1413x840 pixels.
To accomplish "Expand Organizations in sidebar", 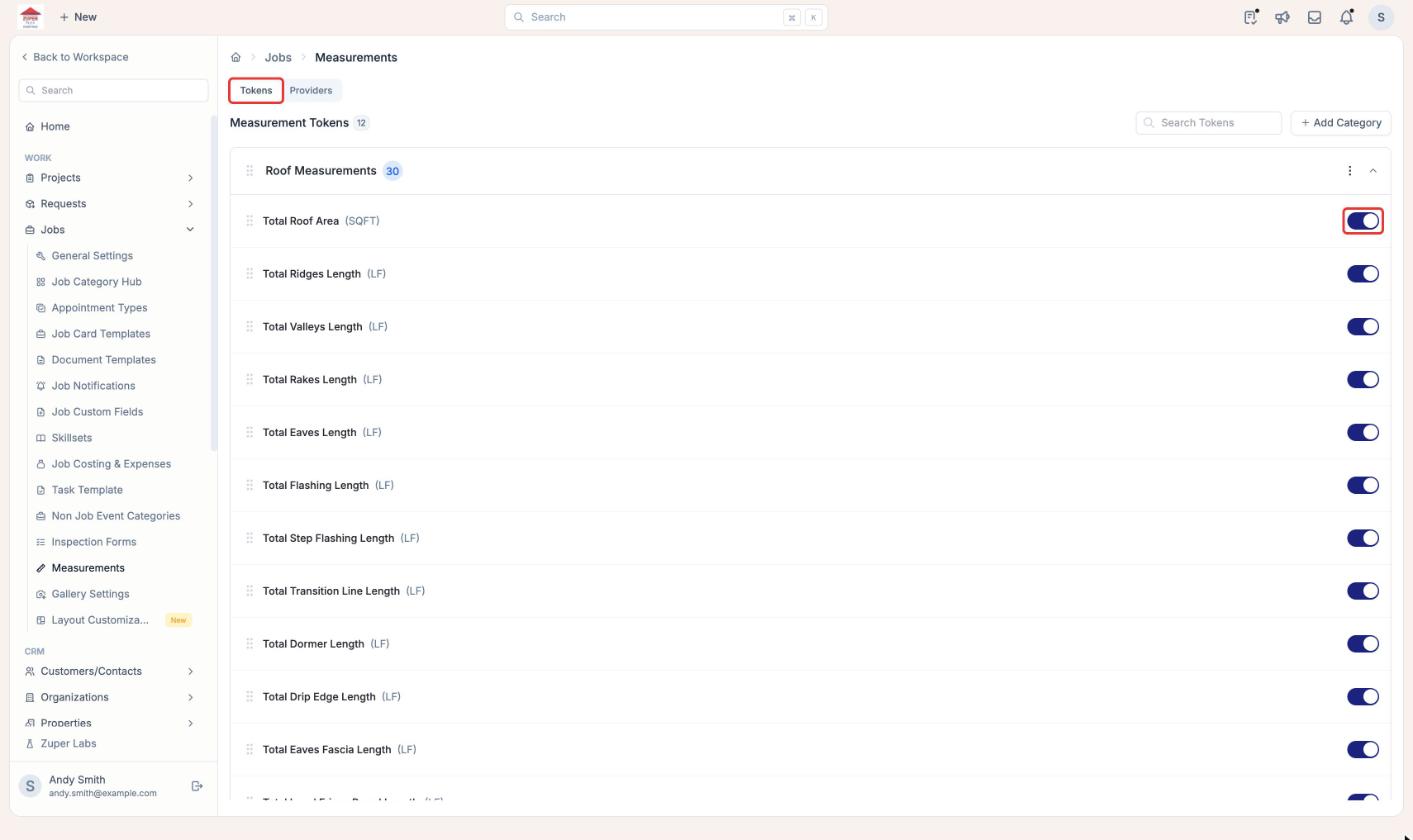I will tap(190, 698).
